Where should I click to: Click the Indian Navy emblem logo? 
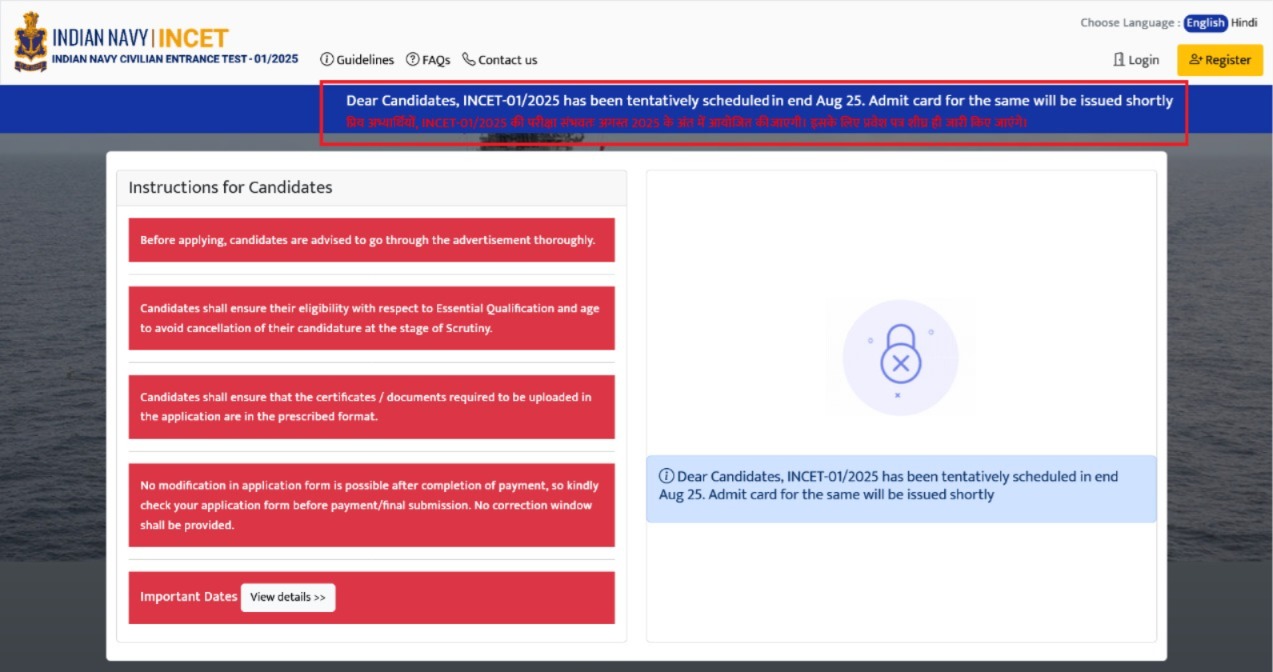[x=31, y=41]
